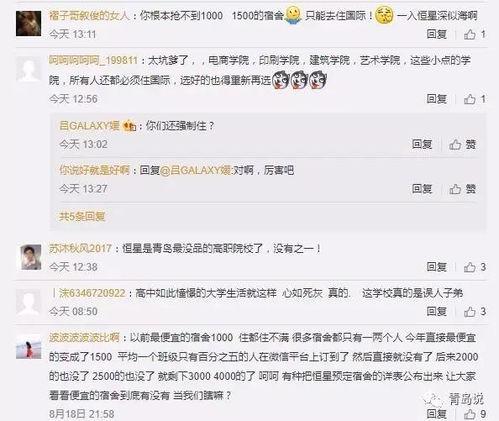499x421 pixels.
Task: Like 苏沐秋风2017's comment
Action: click(475, 267)
